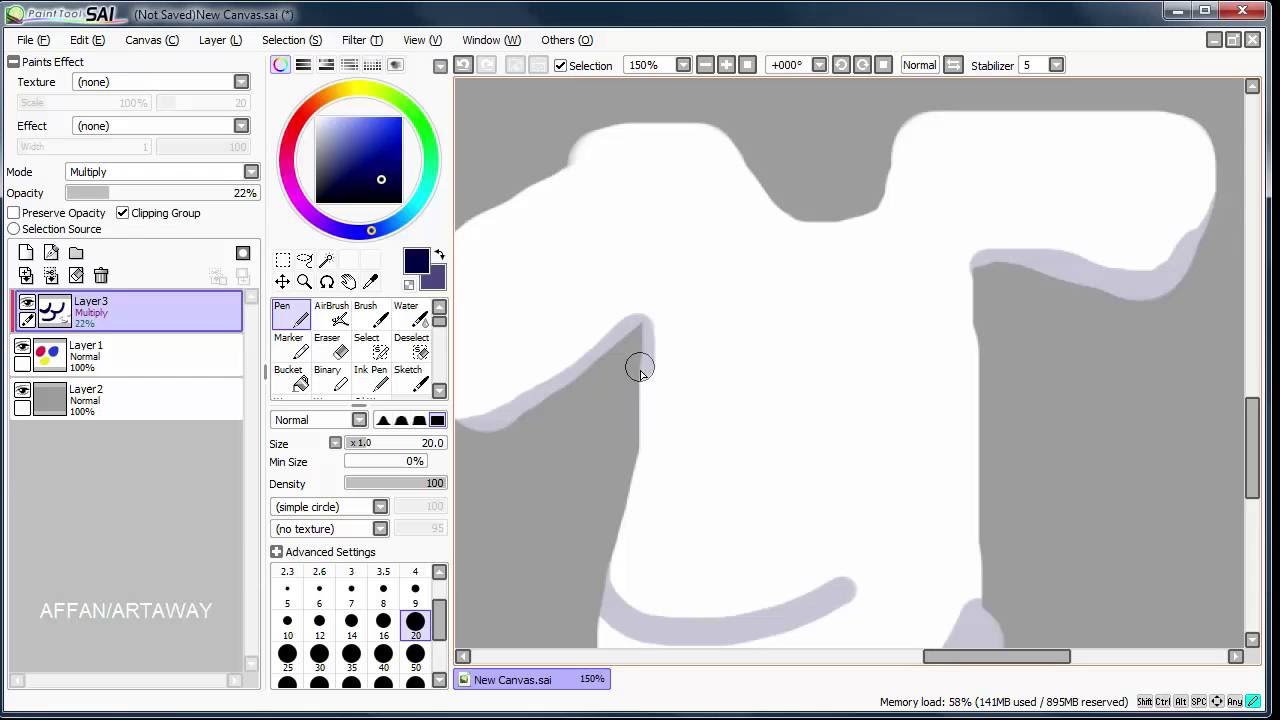Viewport: 1280px width, 720px height.
Task: Open the layer Mode Multiply dropdown
Action: (251, 172)
